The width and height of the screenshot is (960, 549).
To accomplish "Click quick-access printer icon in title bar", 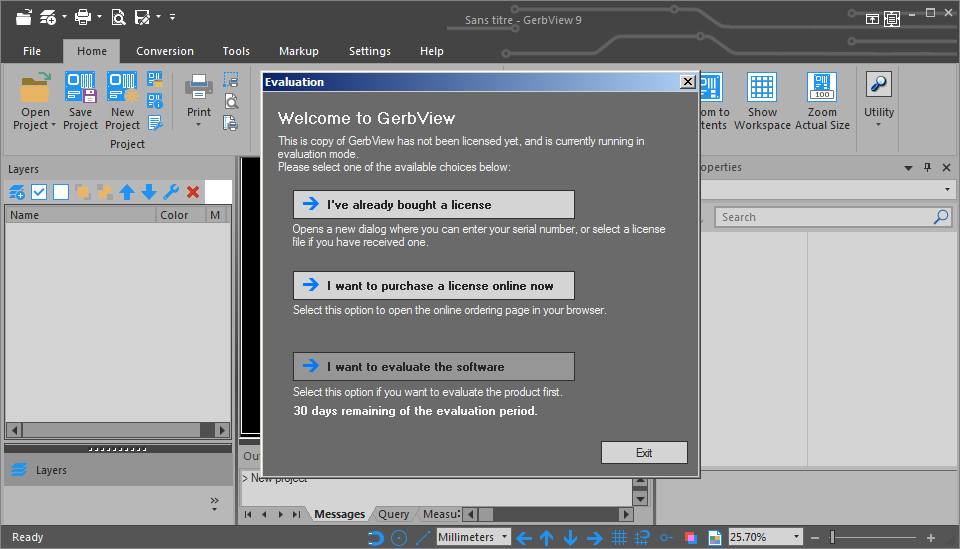I will coord(83,17).
